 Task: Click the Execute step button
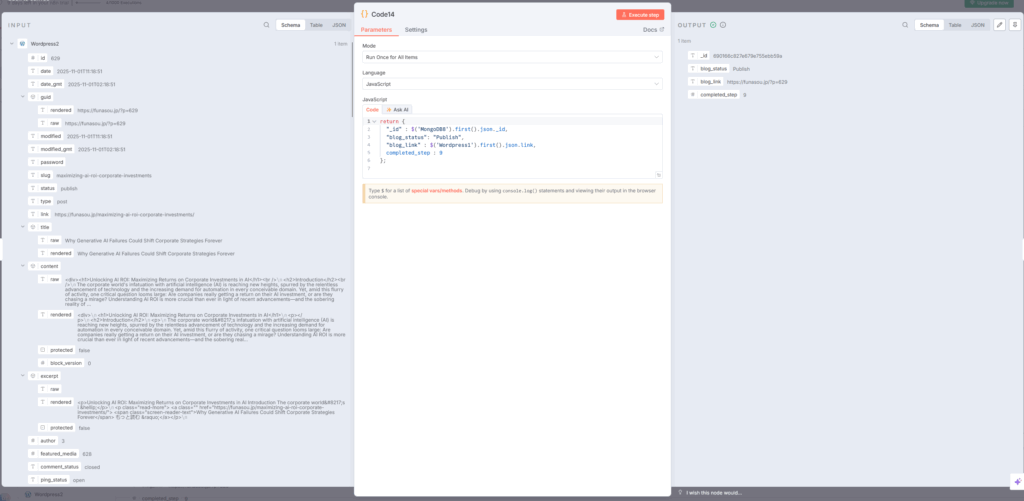[x=639, y=14]
